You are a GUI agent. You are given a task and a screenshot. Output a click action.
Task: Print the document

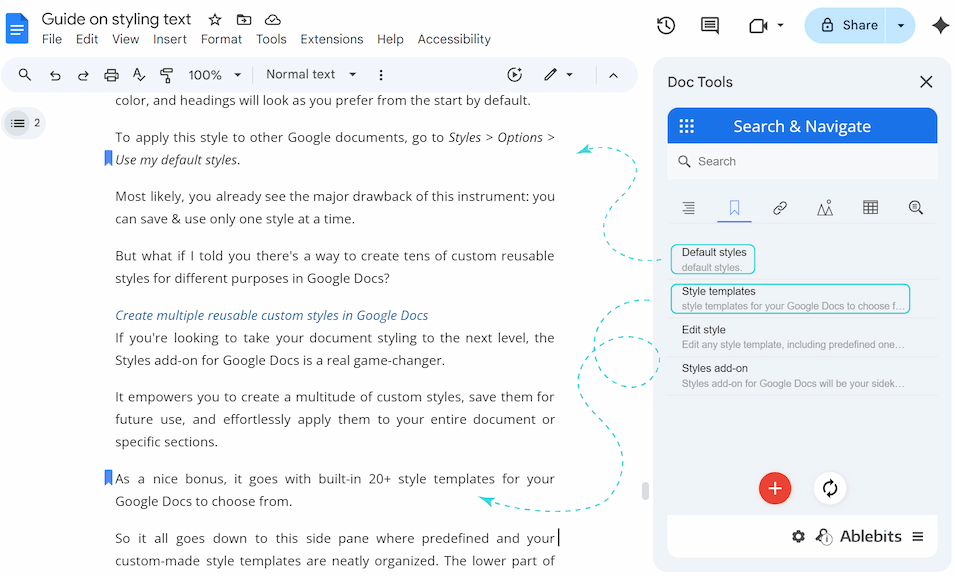point(111,76)
